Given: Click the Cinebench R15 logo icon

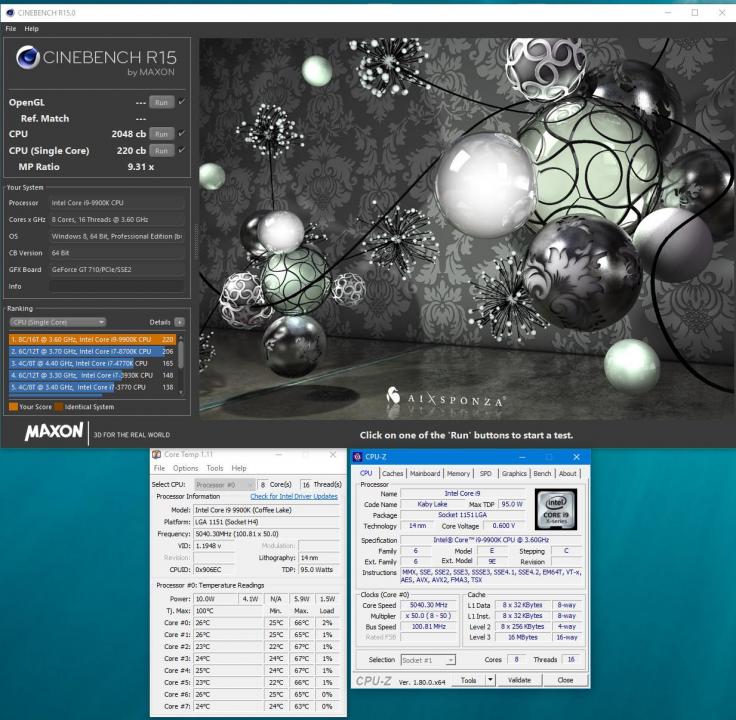Looking at the screenshot, I should (28, 57).
